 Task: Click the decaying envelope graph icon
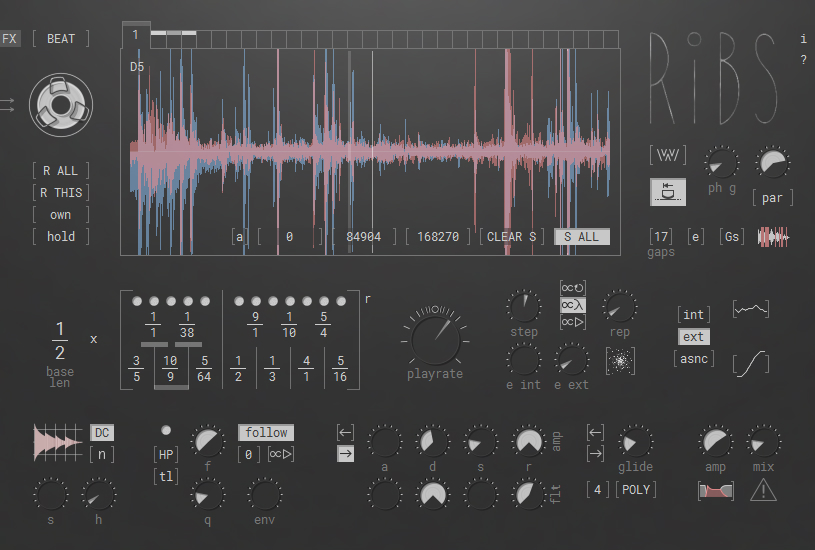tap(58, 442)
